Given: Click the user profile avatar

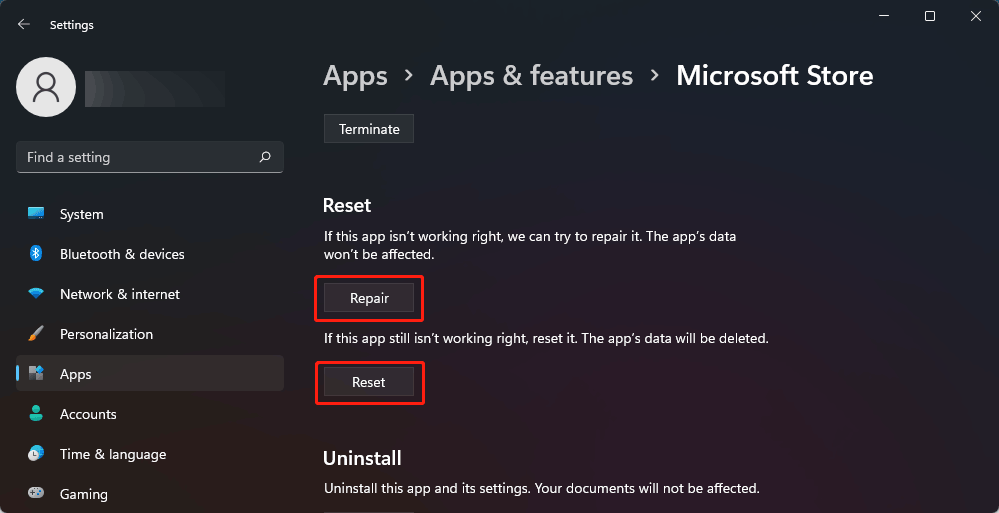Looking at the screenshot, I should 46,87.
